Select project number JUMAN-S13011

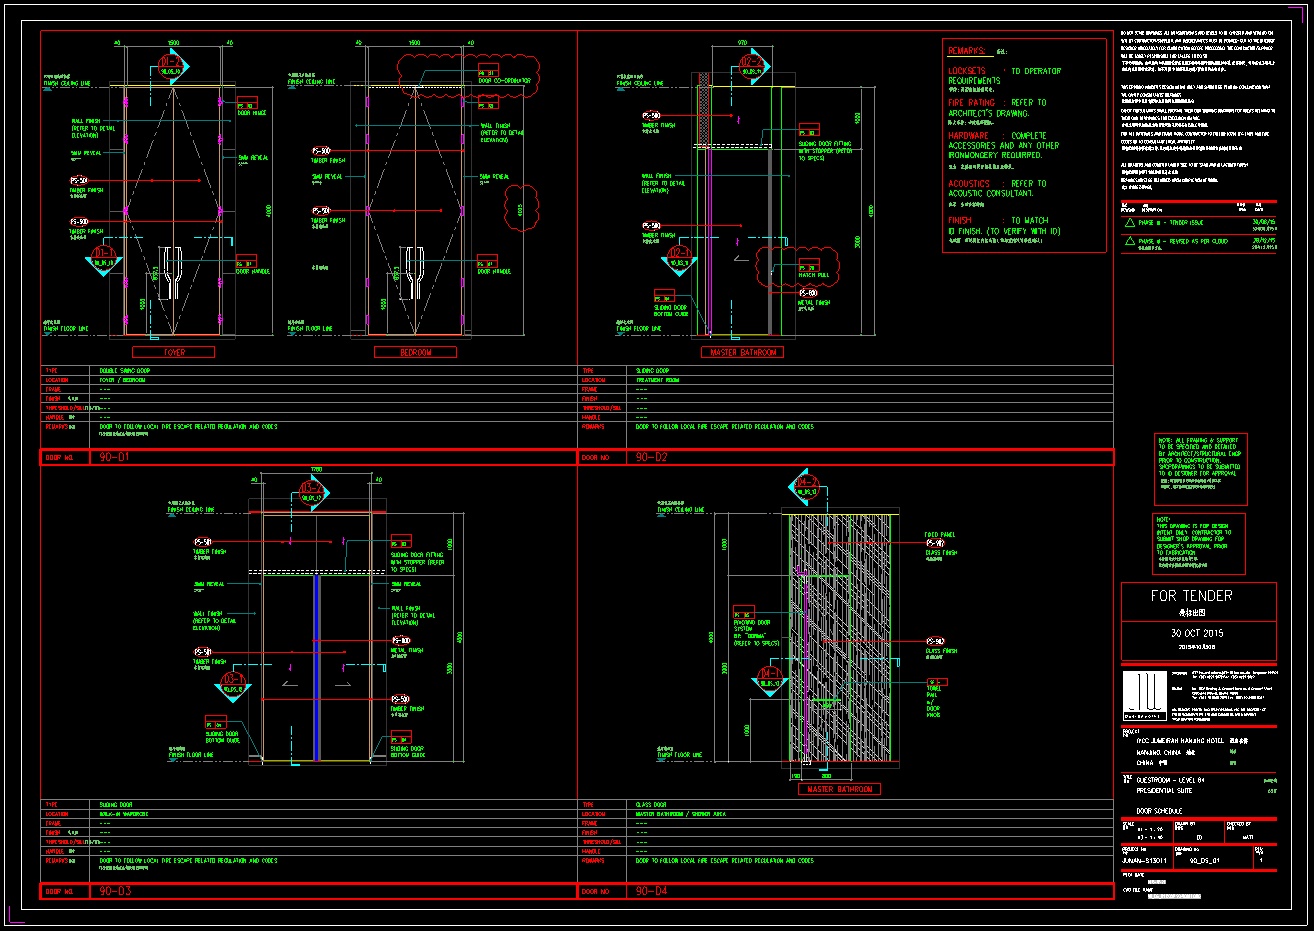[1145, 859]
